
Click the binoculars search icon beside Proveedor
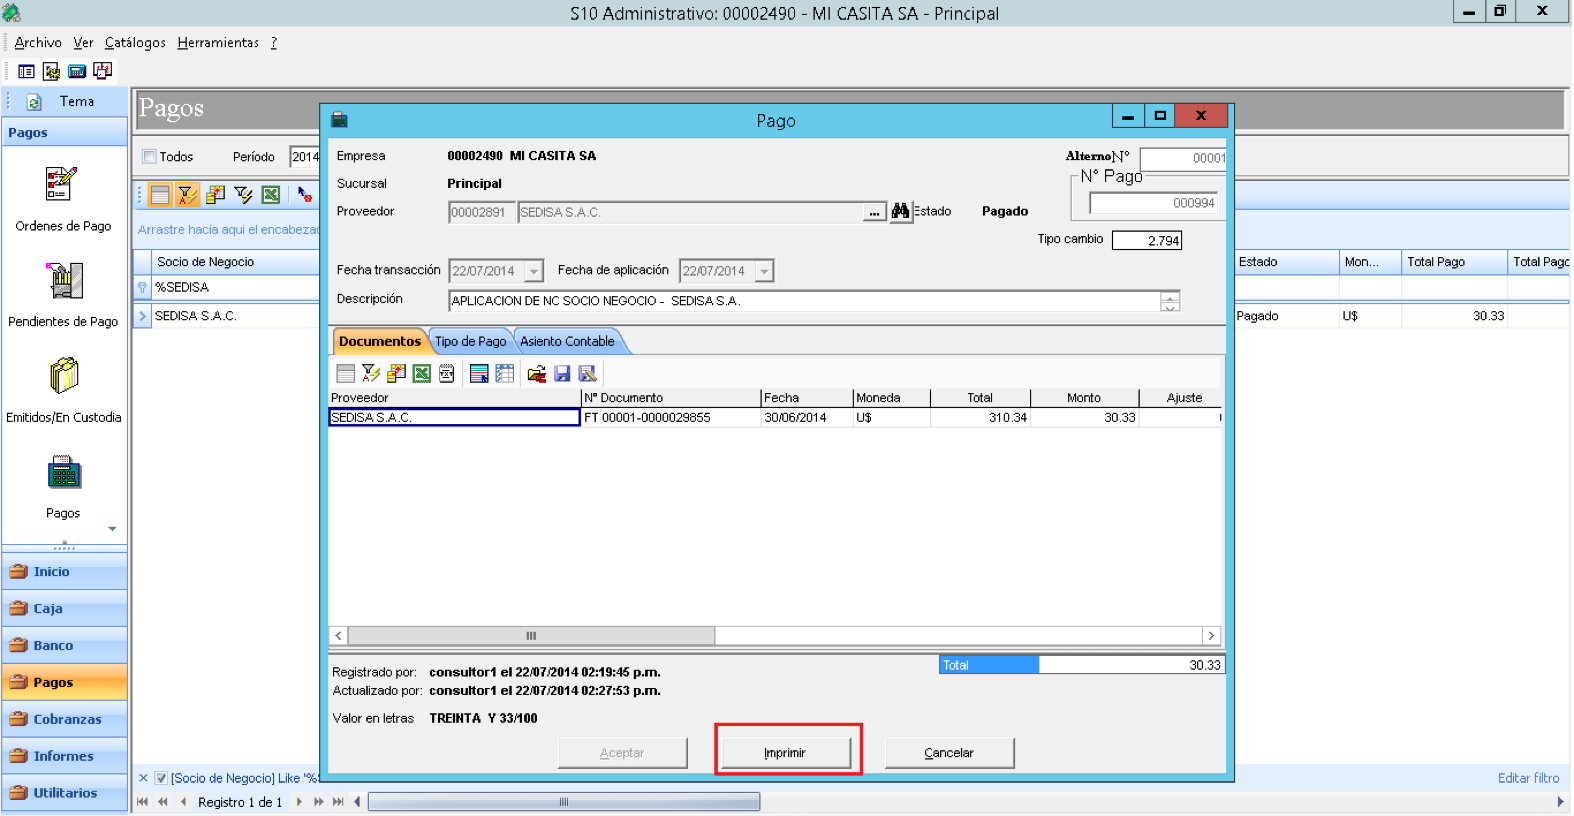[x=900, y=212]
